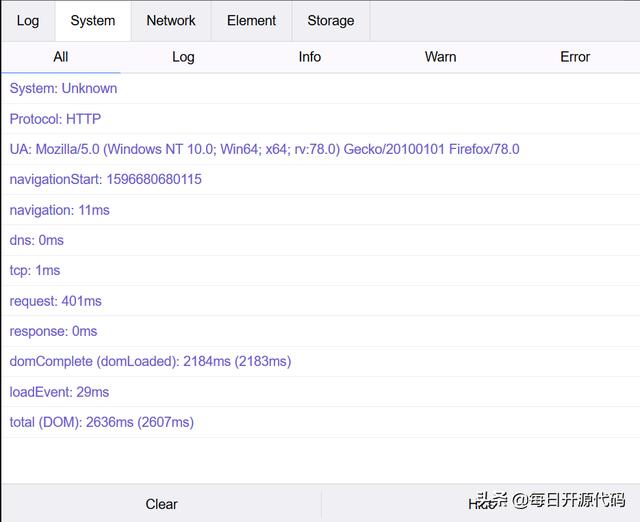Viewport: 640px width, 522px height.
Task: Select the Storage tab
Action: coord(330,21)
